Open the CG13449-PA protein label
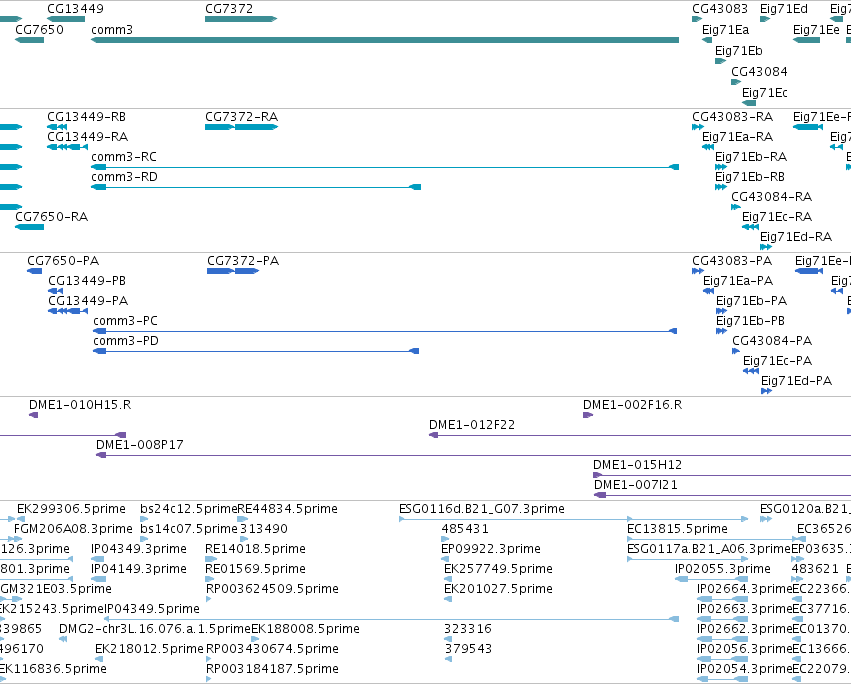 88,301
